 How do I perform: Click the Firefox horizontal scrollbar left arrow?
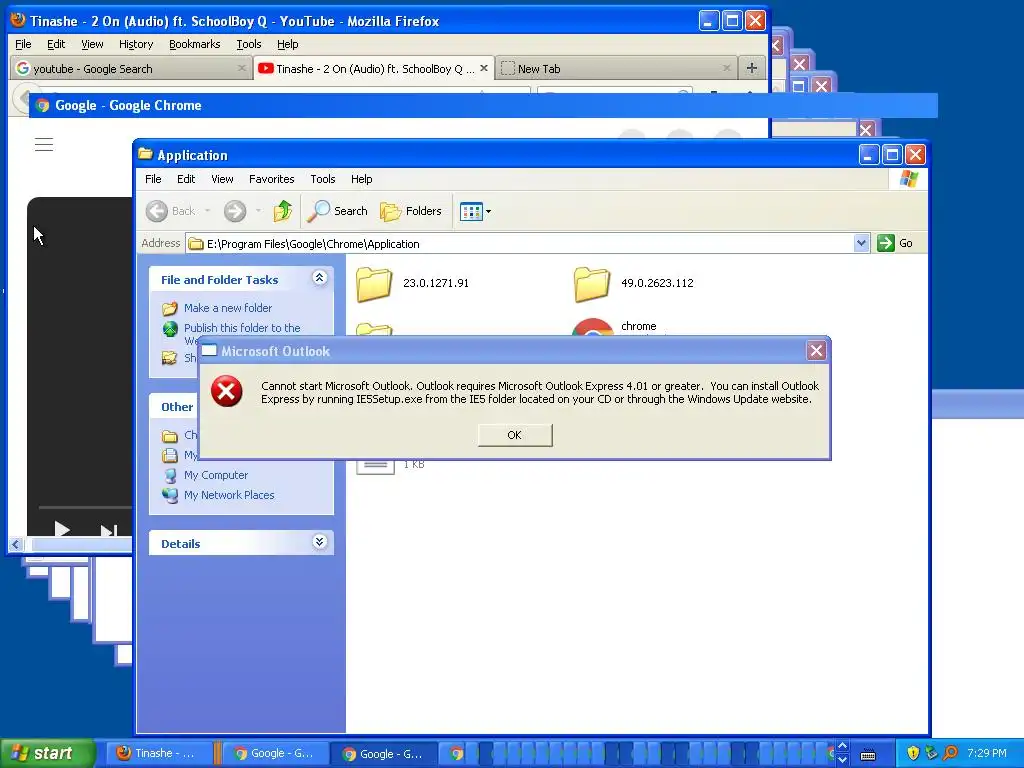pos(16,544)
